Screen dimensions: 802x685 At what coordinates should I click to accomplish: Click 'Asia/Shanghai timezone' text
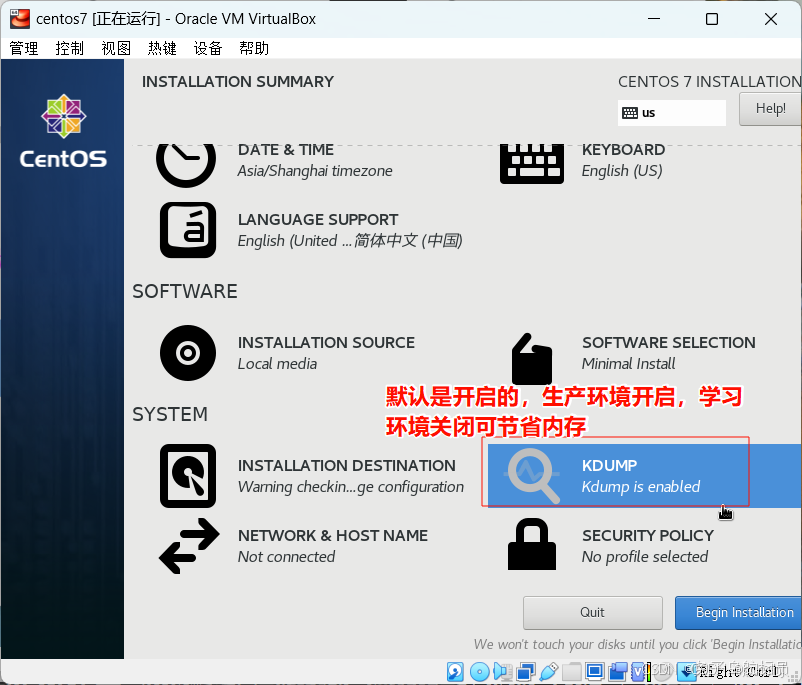[x=315, y=171]
